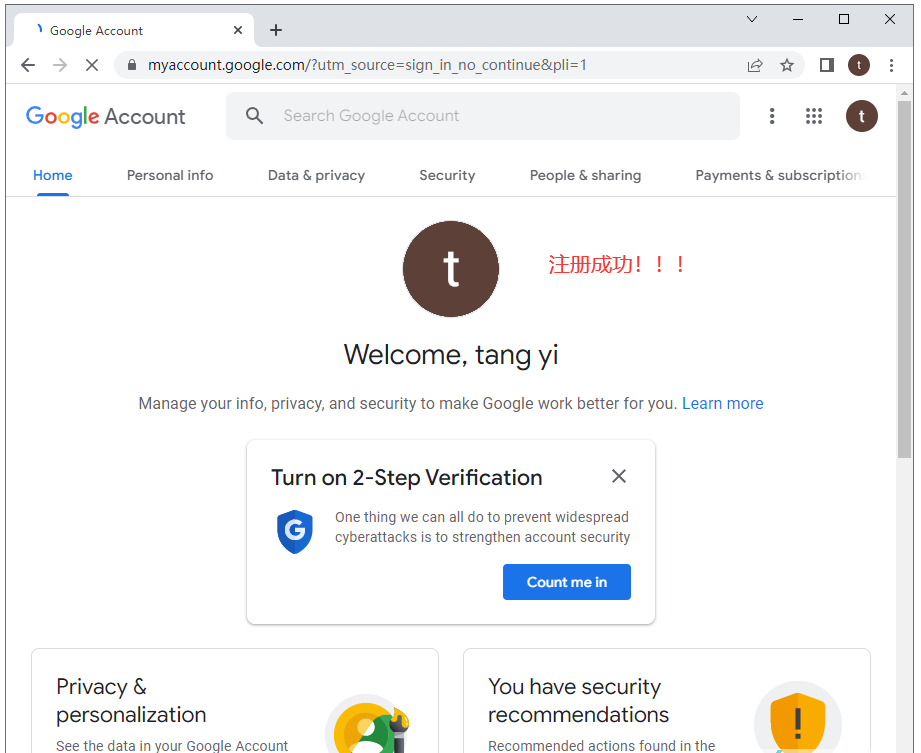Open a new browser tab

point(276,30)
